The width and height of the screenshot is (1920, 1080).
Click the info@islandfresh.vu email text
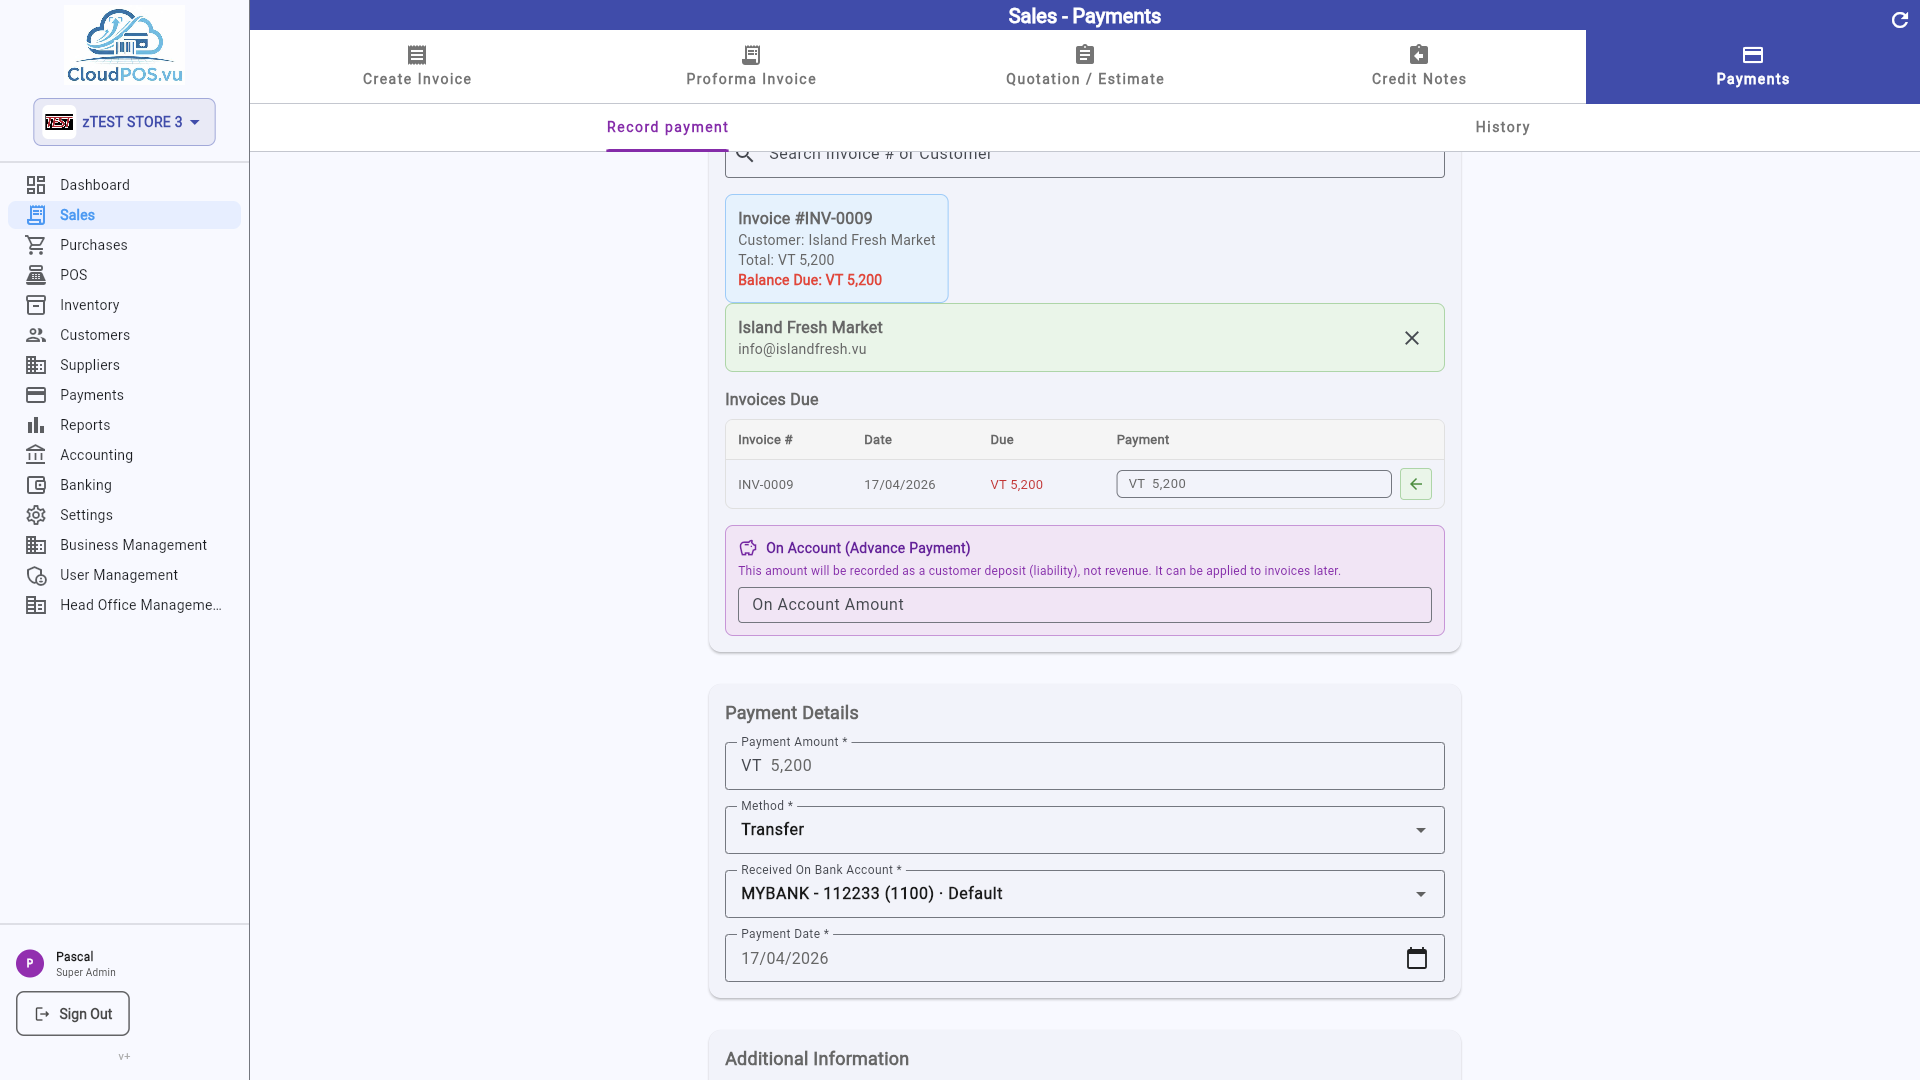coord(802,349)
